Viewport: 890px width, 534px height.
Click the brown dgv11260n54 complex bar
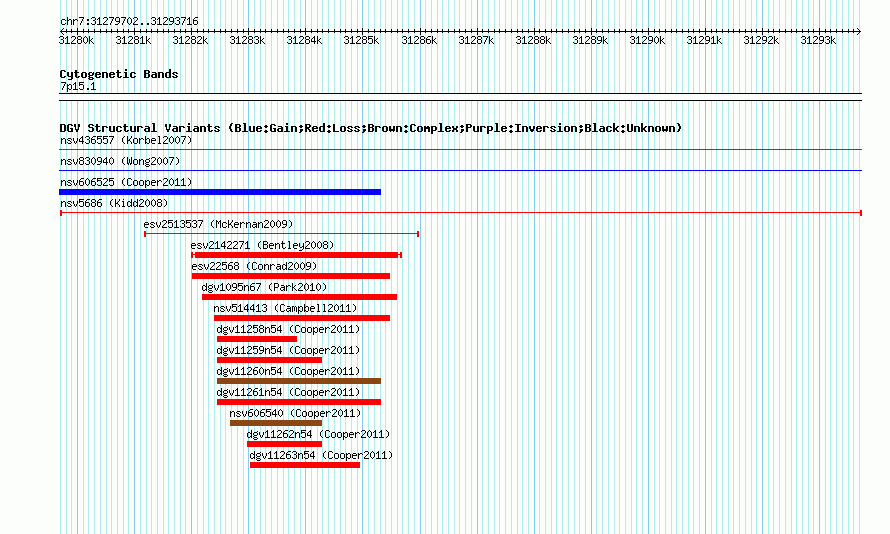(299, 381)
